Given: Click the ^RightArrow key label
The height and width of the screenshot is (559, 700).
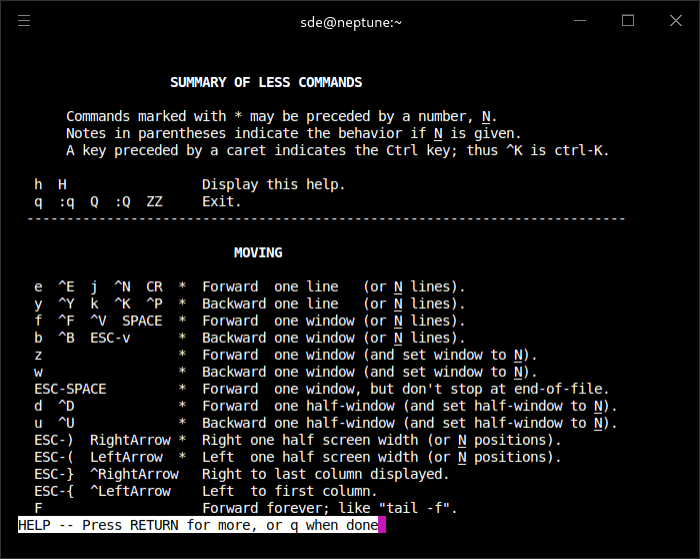Looking at the screenshot, I should (134, 474).
